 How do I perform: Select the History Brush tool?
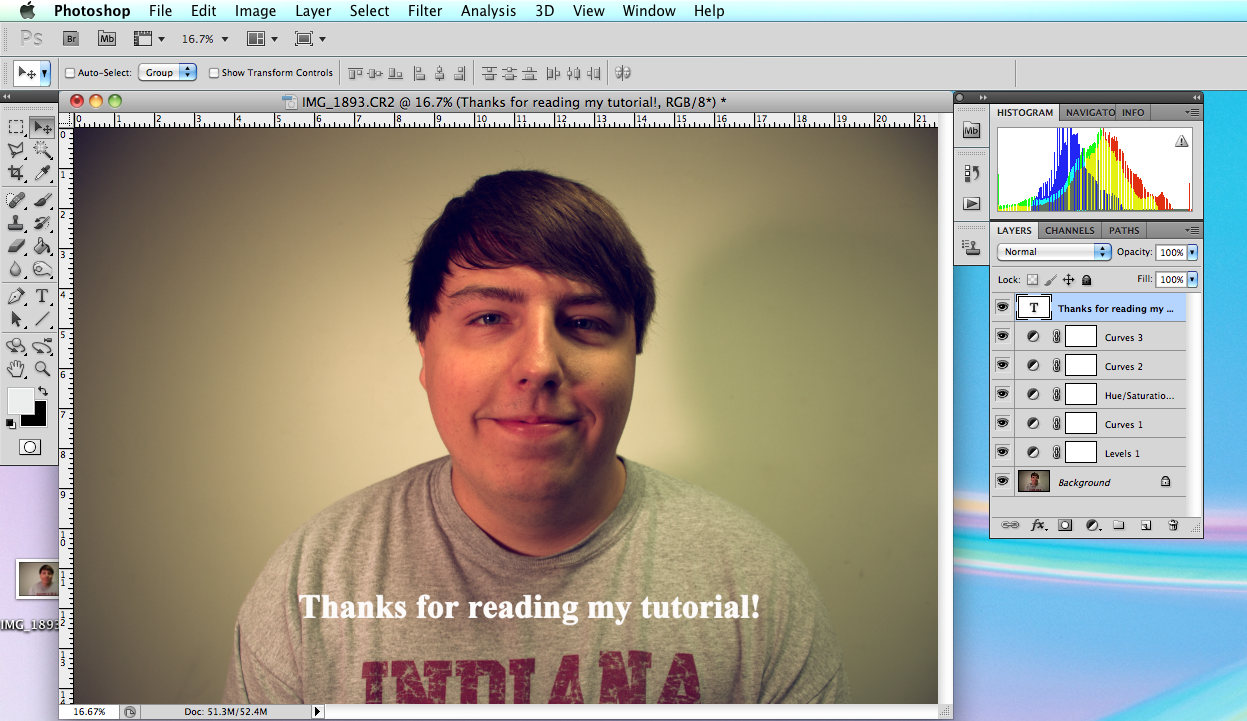(42, 223)
